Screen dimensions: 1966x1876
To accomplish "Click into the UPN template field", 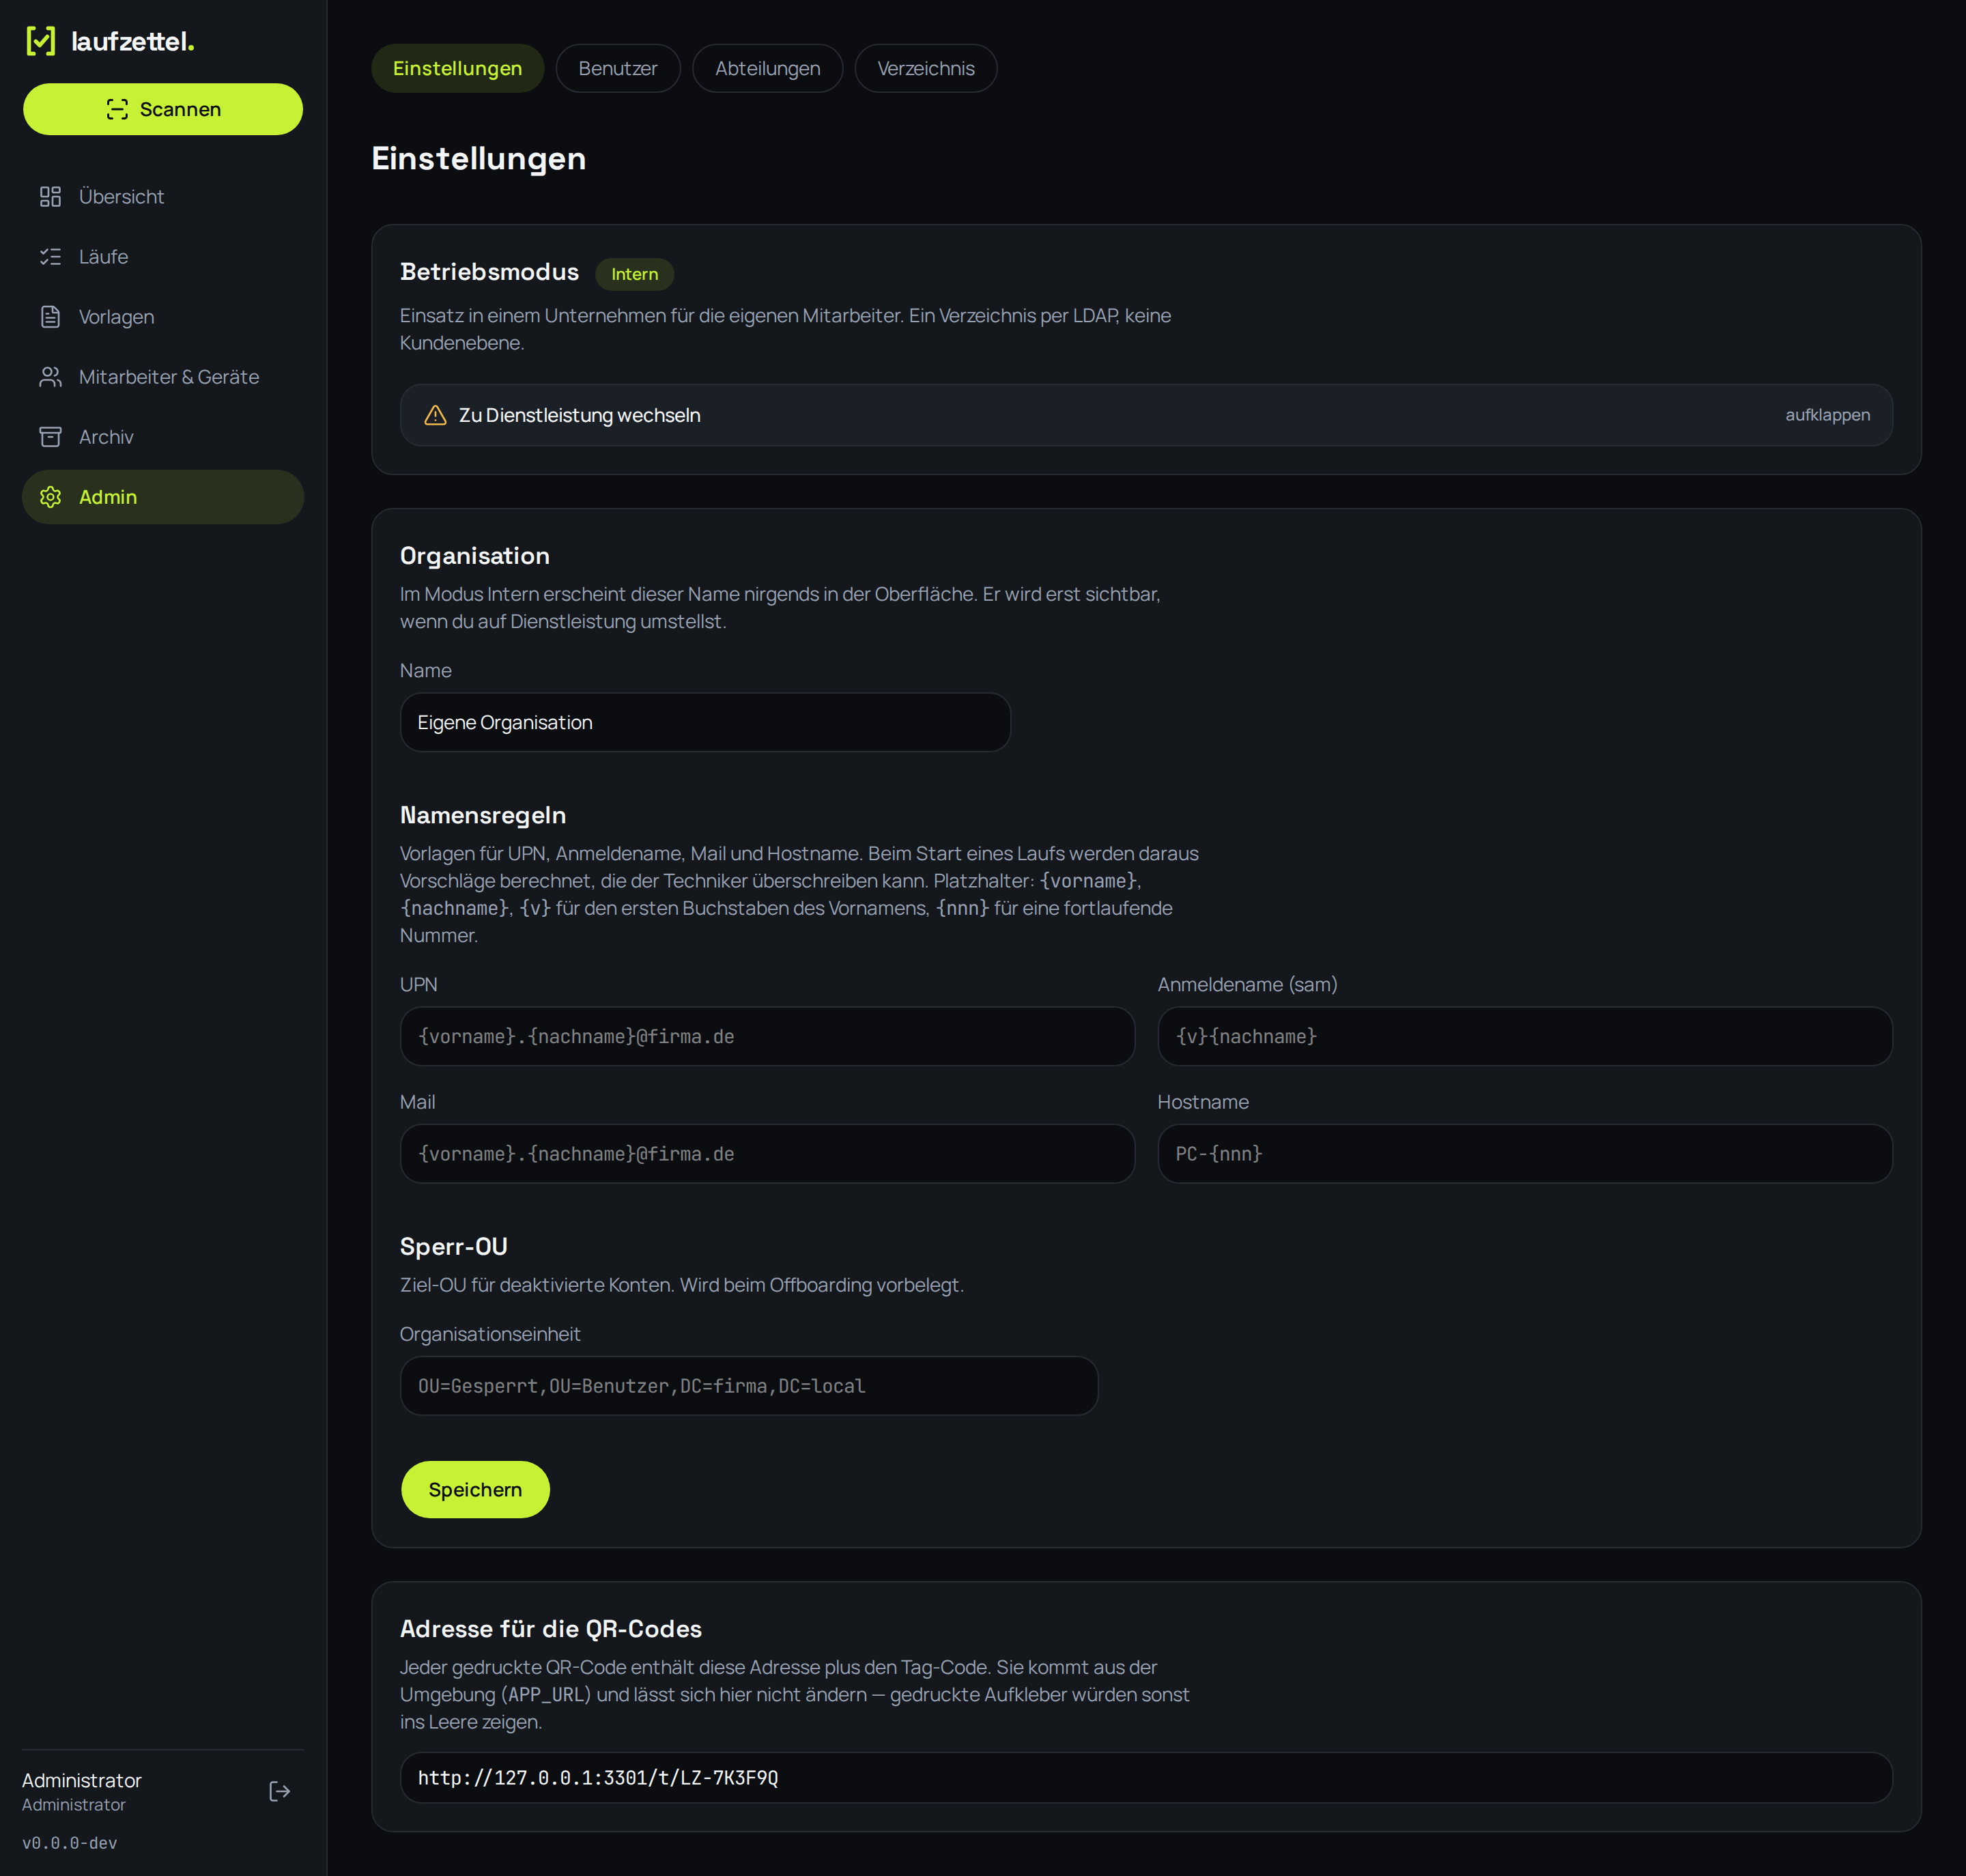I will [x=767, y=1036].
